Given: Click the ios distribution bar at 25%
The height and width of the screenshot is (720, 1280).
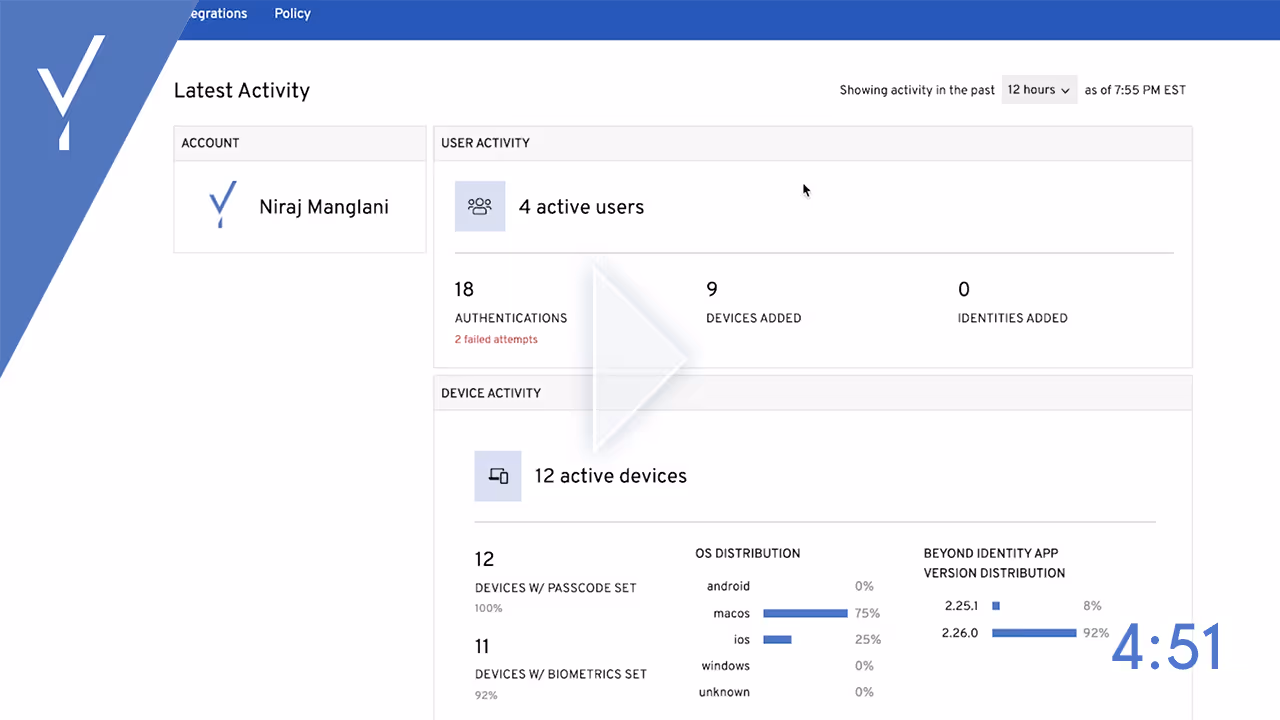Looking at the screenshot, I should coord(778,639).
